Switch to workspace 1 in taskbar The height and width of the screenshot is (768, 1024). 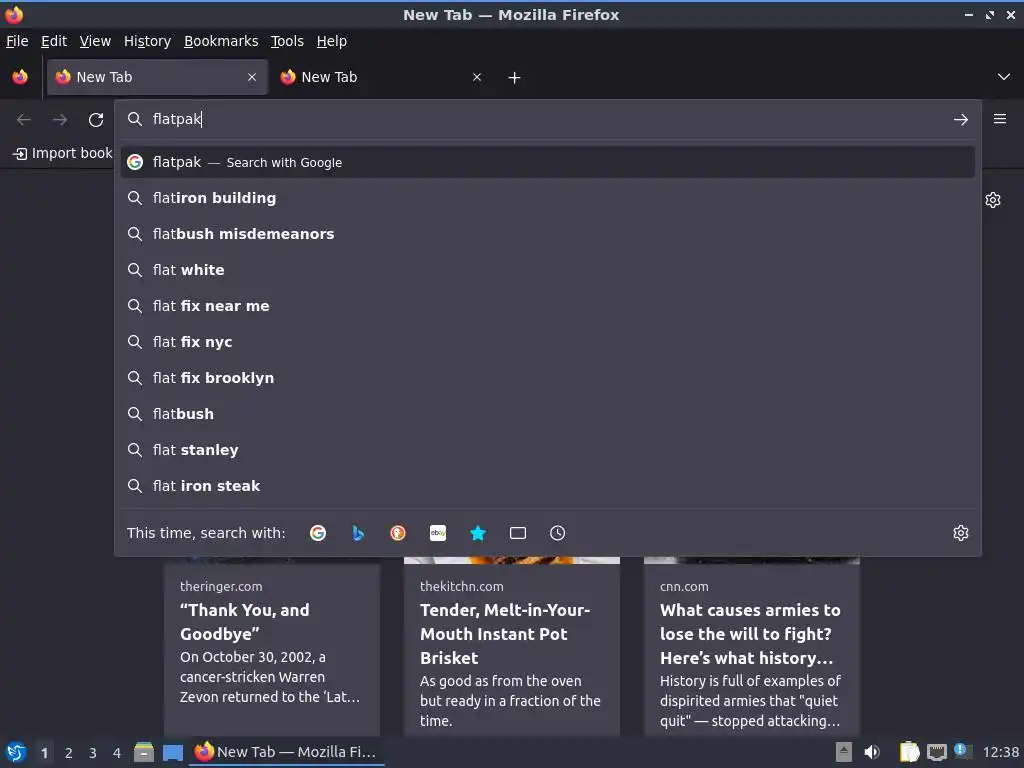[44, 753]
